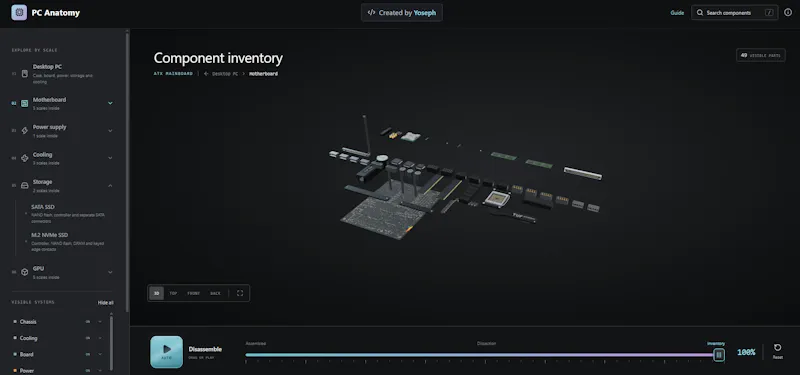Click the ATX MAINBOARD label
The height and width of the screenshot is (375, 800).
(x=173, y=74)
